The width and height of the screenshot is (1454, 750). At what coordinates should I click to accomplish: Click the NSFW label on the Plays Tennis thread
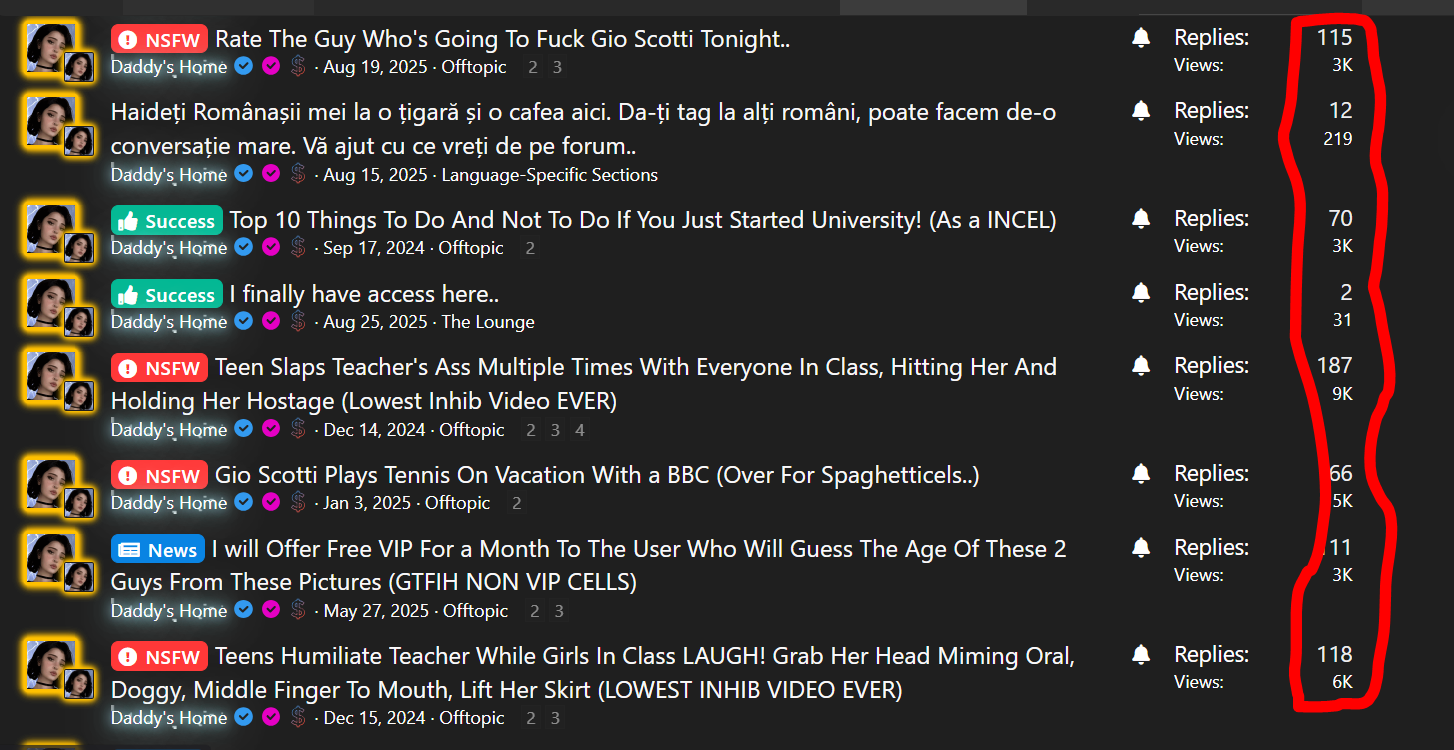tap(159, 476)
